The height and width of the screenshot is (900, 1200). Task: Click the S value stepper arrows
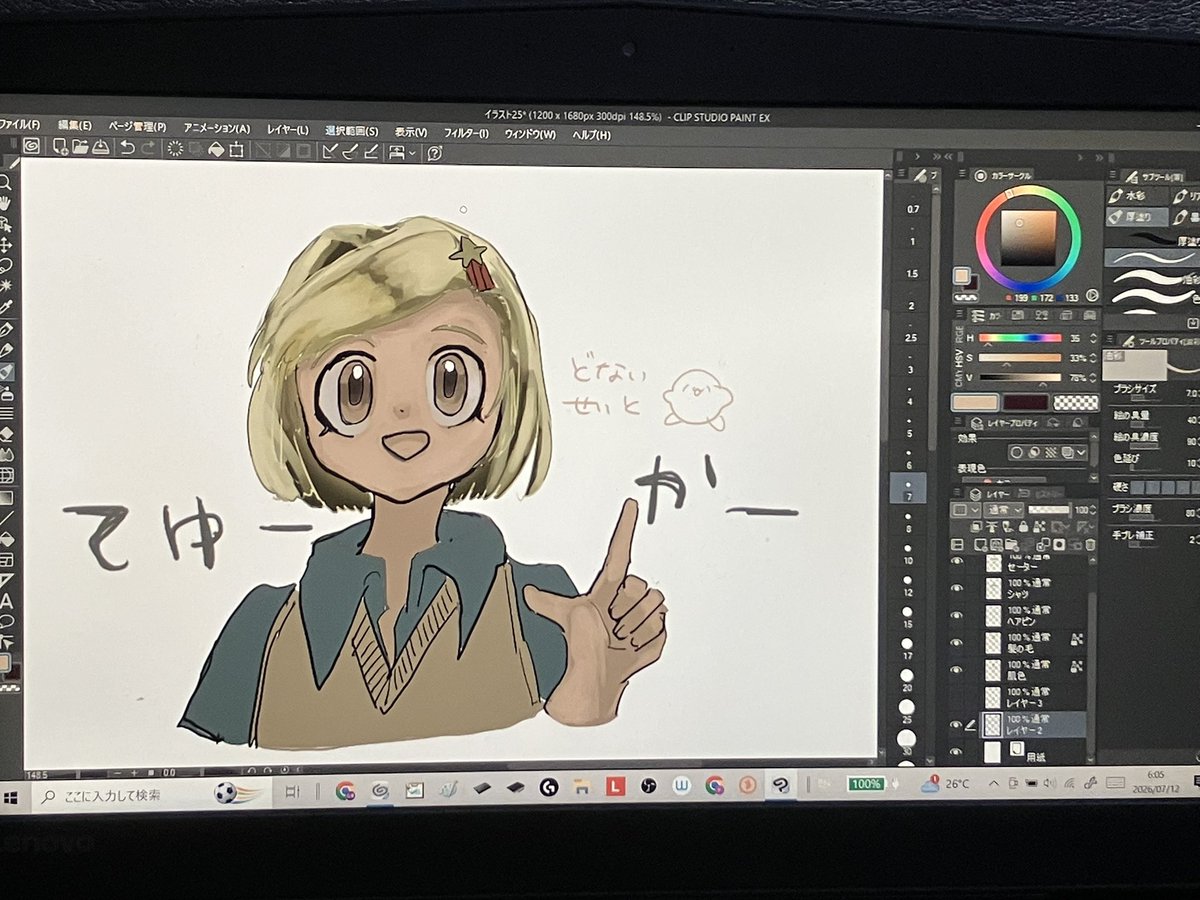tap(1094, 357)
